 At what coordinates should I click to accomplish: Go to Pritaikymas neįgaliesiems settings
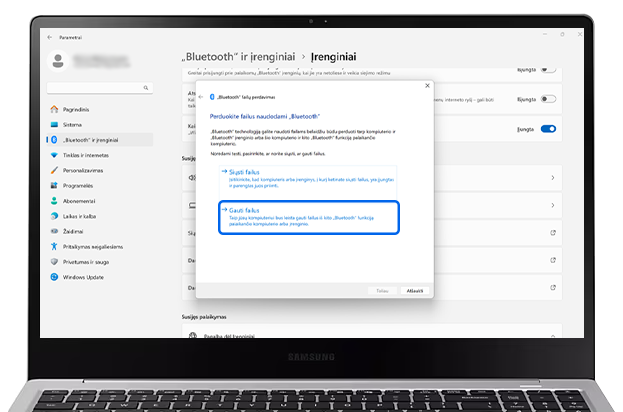(x=92, y=246)
